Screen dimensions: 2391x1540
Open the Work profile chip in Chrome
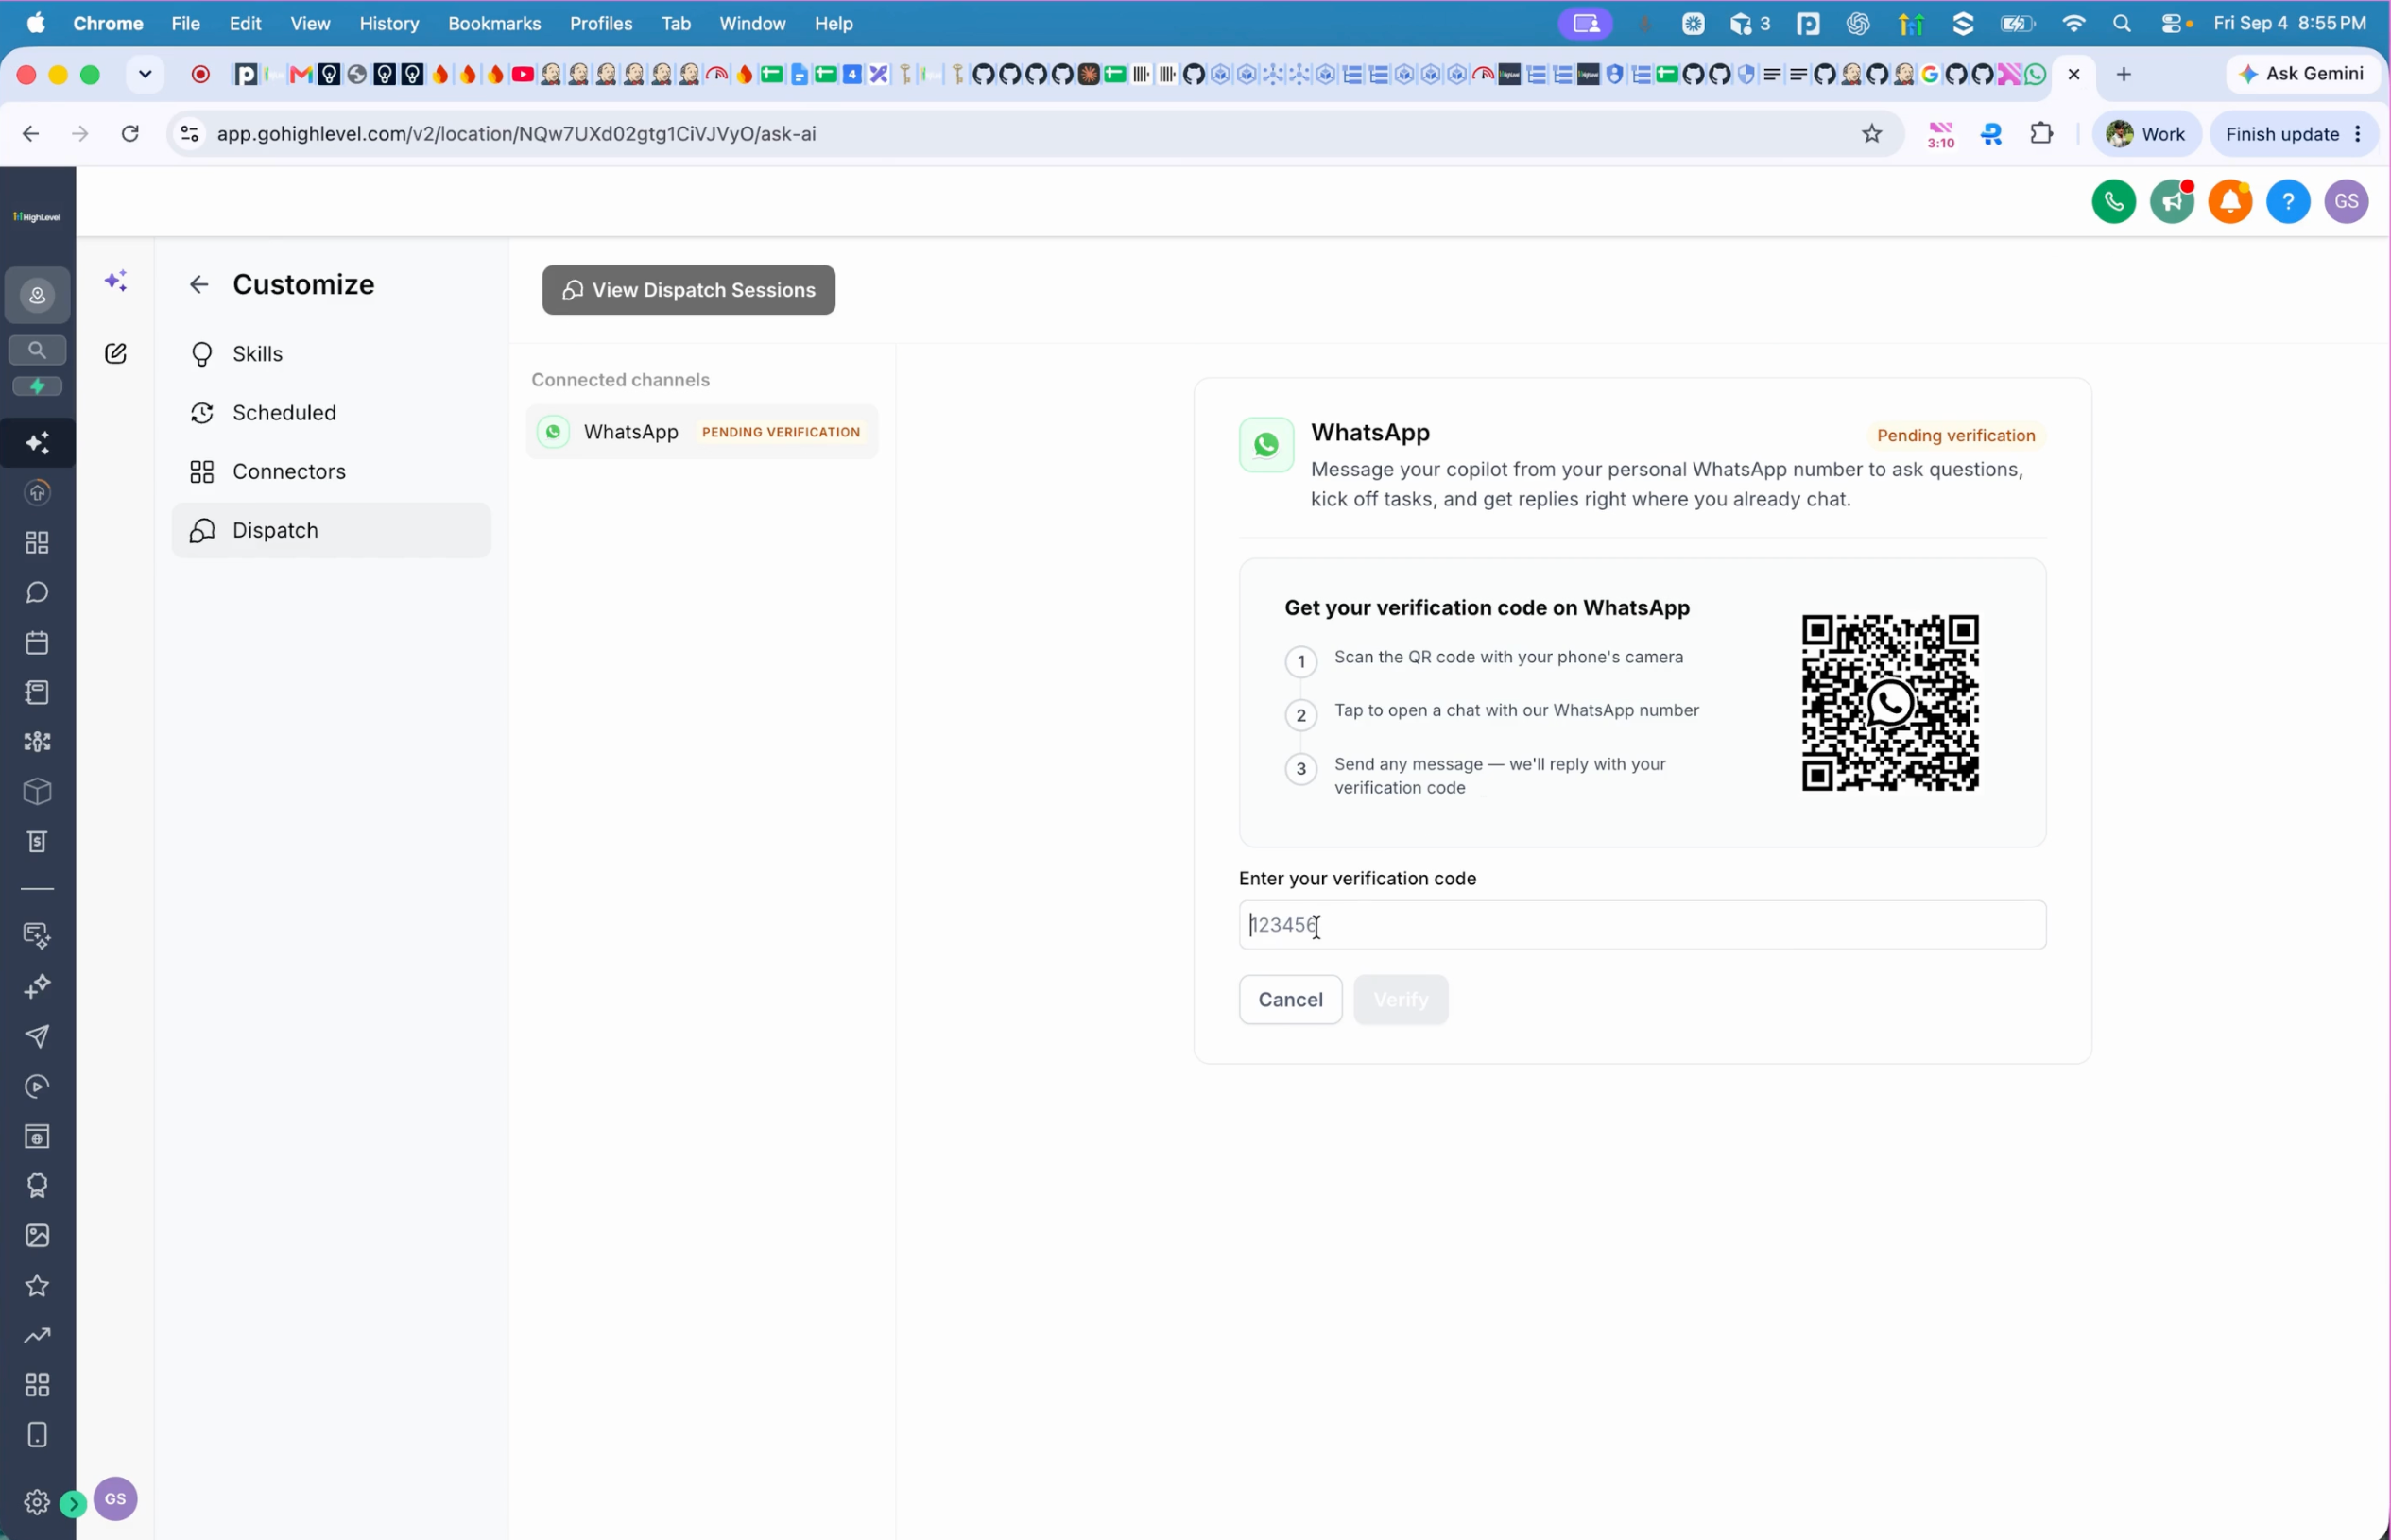tap(2145, 134)
